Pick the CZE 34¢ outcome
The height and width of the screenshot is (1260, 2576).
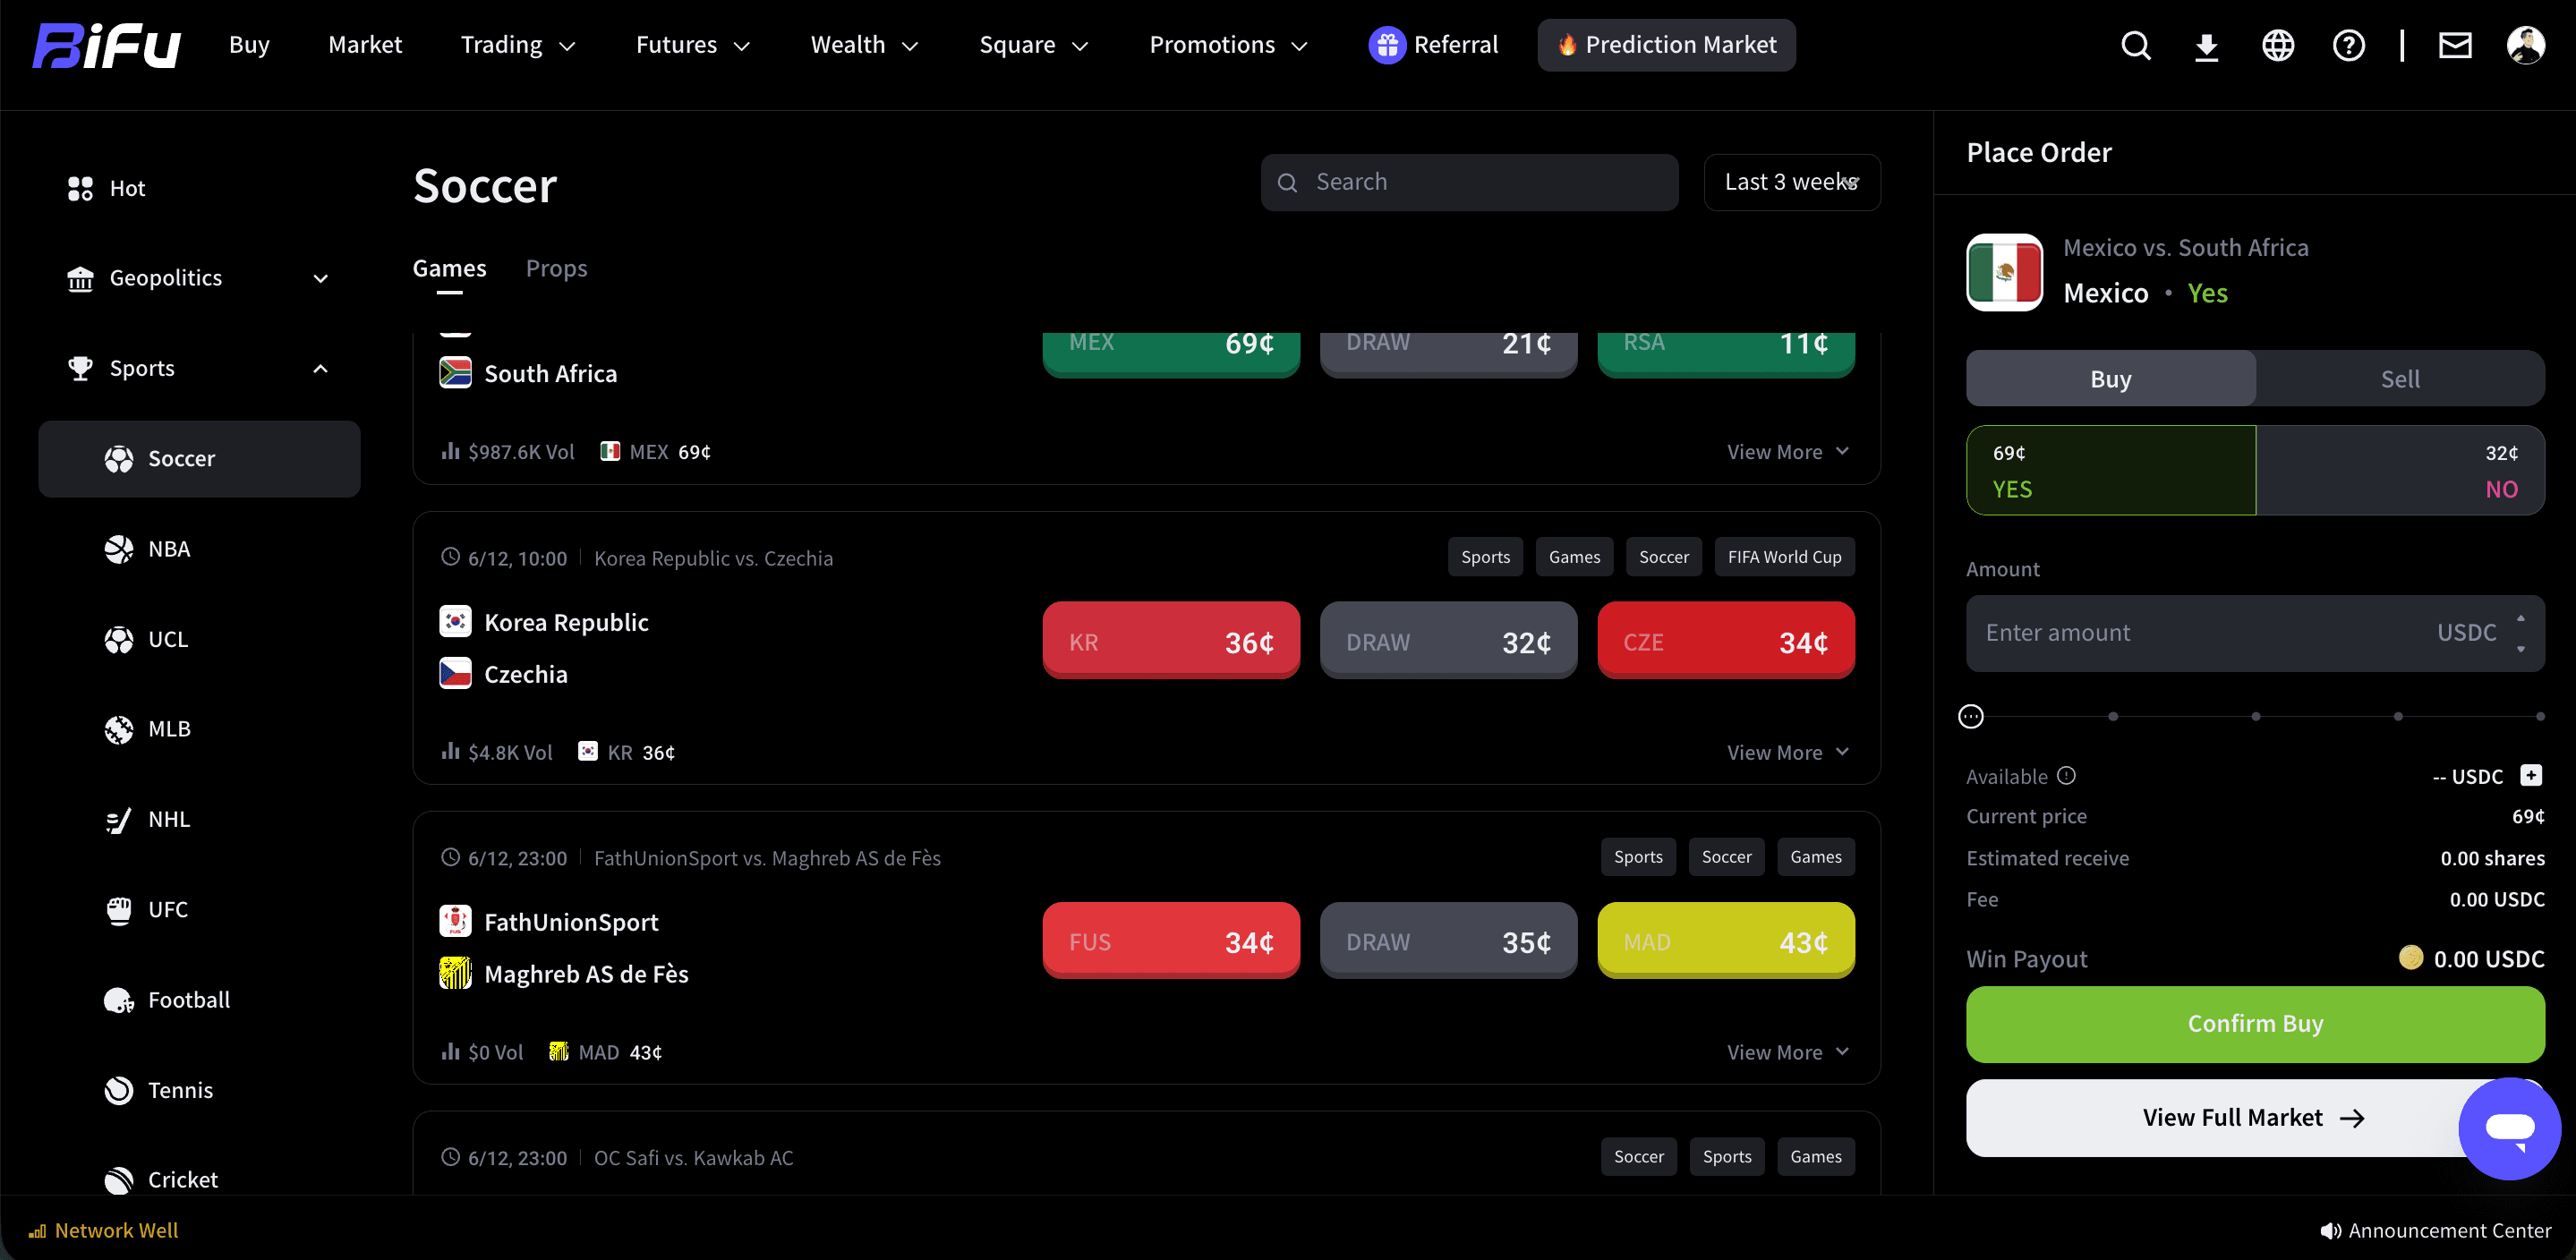[1725, 640]
